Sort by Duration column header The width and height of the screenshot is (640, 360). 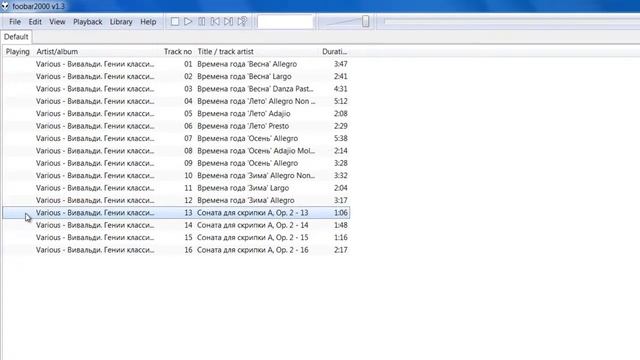click(x=334, y=52)
